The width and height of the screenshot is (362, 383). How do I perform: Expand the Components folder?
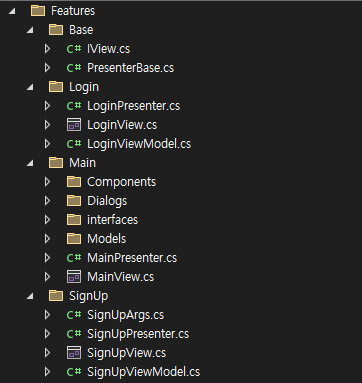coord(47,182)
